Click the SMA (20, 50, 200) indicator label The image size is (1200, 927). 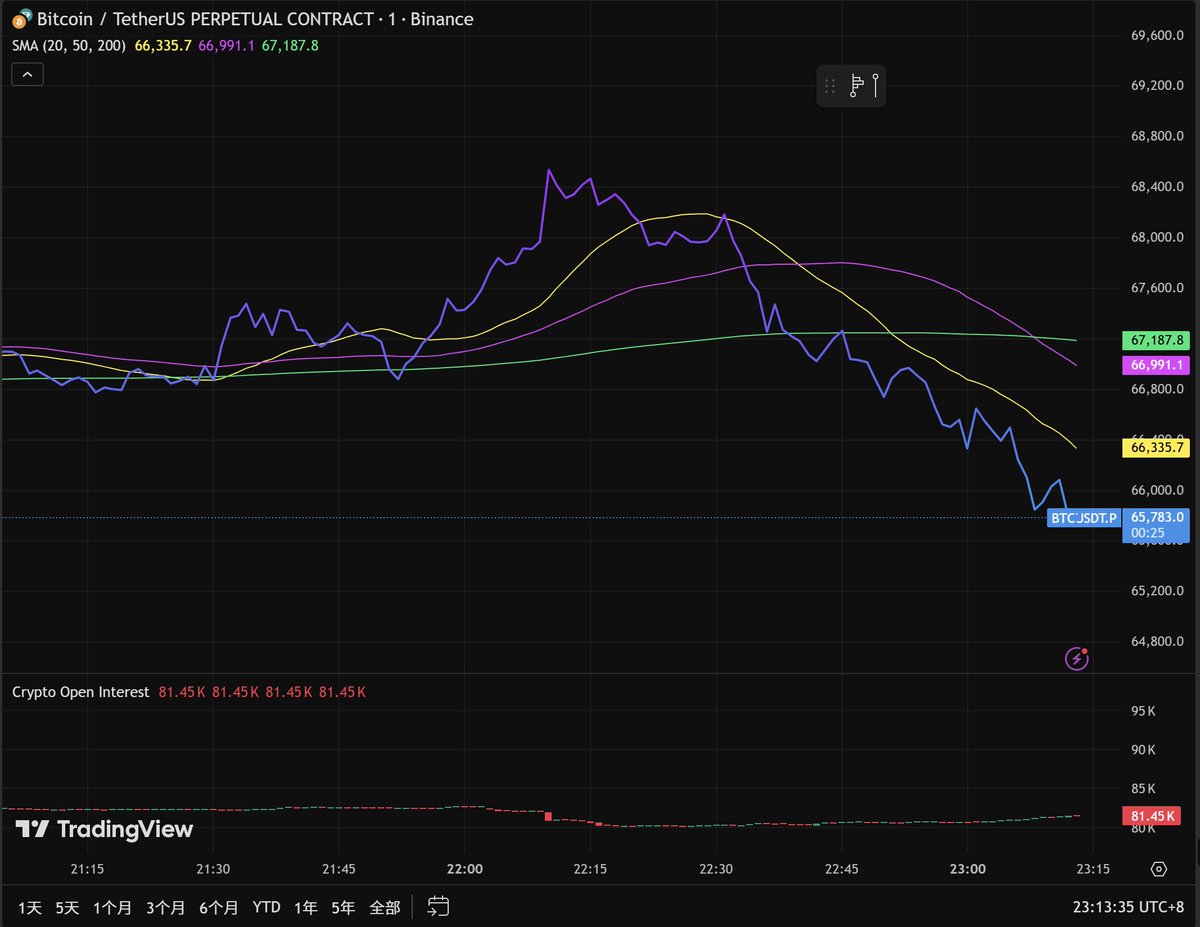coord(69,45)
